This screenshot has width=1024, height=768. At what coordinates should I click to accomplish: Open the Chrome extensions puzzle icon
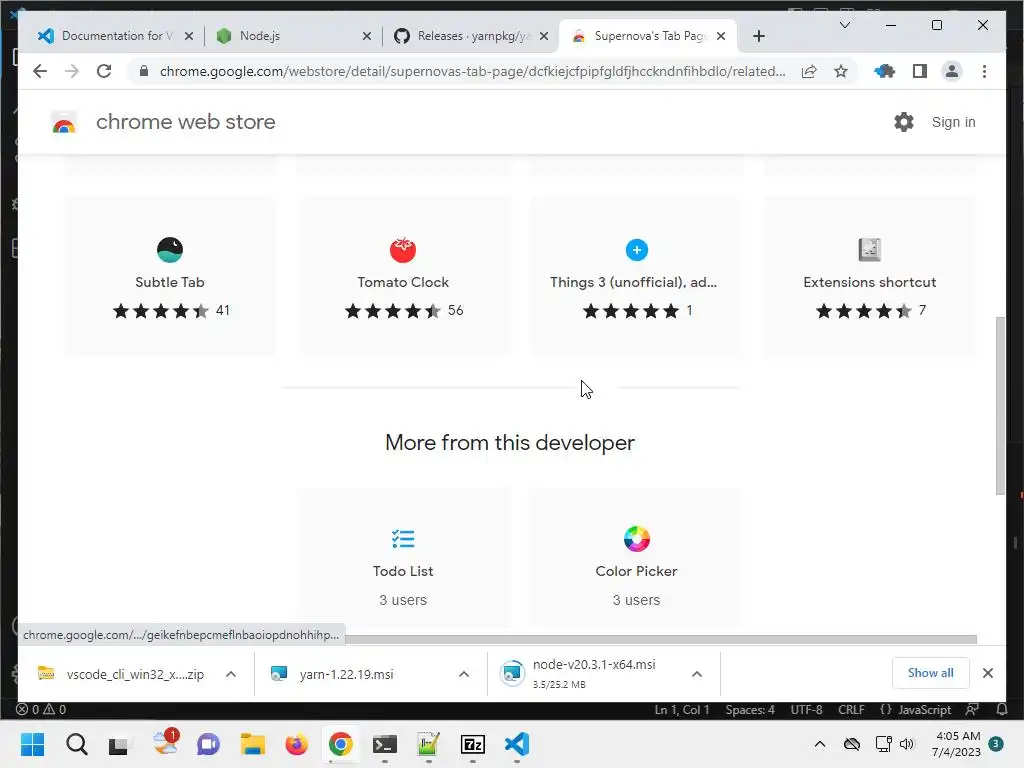tap(885, 71)
